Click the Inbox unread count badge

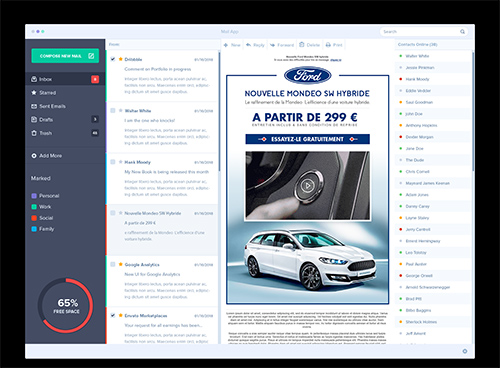coord(95,79)
